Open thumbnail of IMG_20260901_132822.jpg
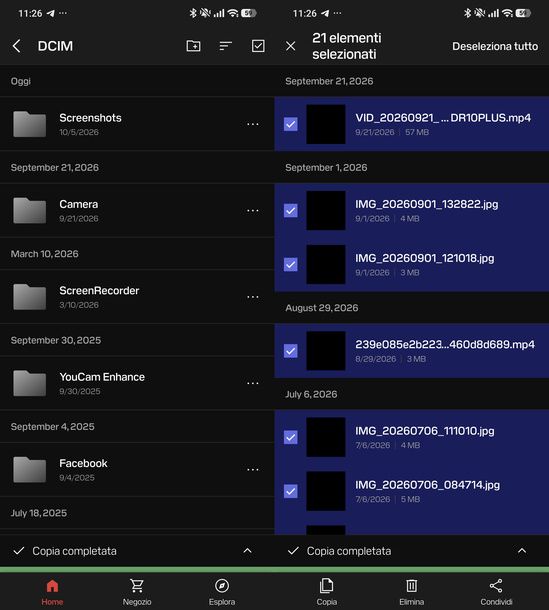The width and height of the screenshot is (549, 610). point(326,210)
